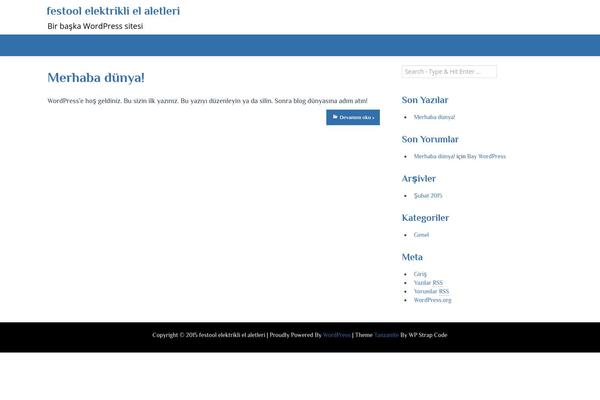Click the Copyright © 2015 footer text
Image resolution: width=600 pixels, height=400 pixels.
click(174, 335)
